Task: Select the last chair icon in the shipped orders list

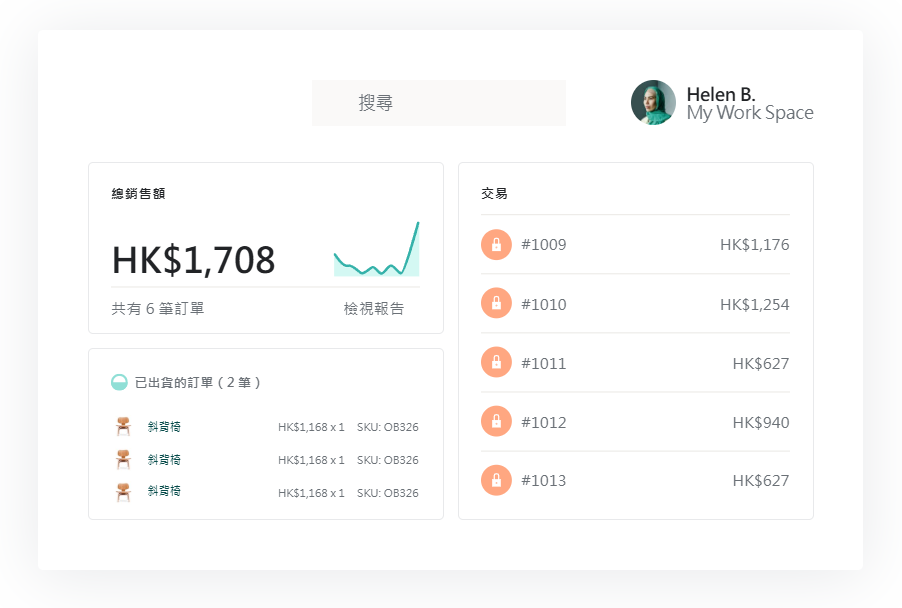Action: [124, 491]
